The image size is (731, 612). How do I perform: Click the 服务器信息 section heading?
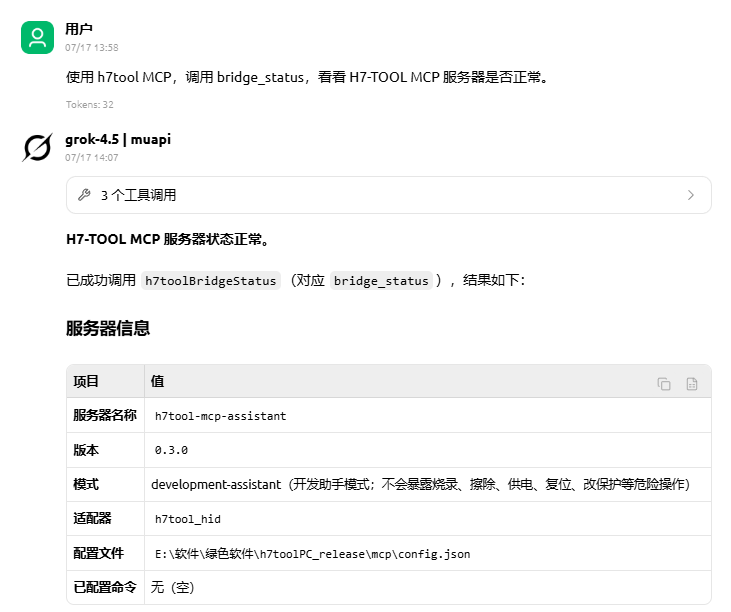[108, 328]
